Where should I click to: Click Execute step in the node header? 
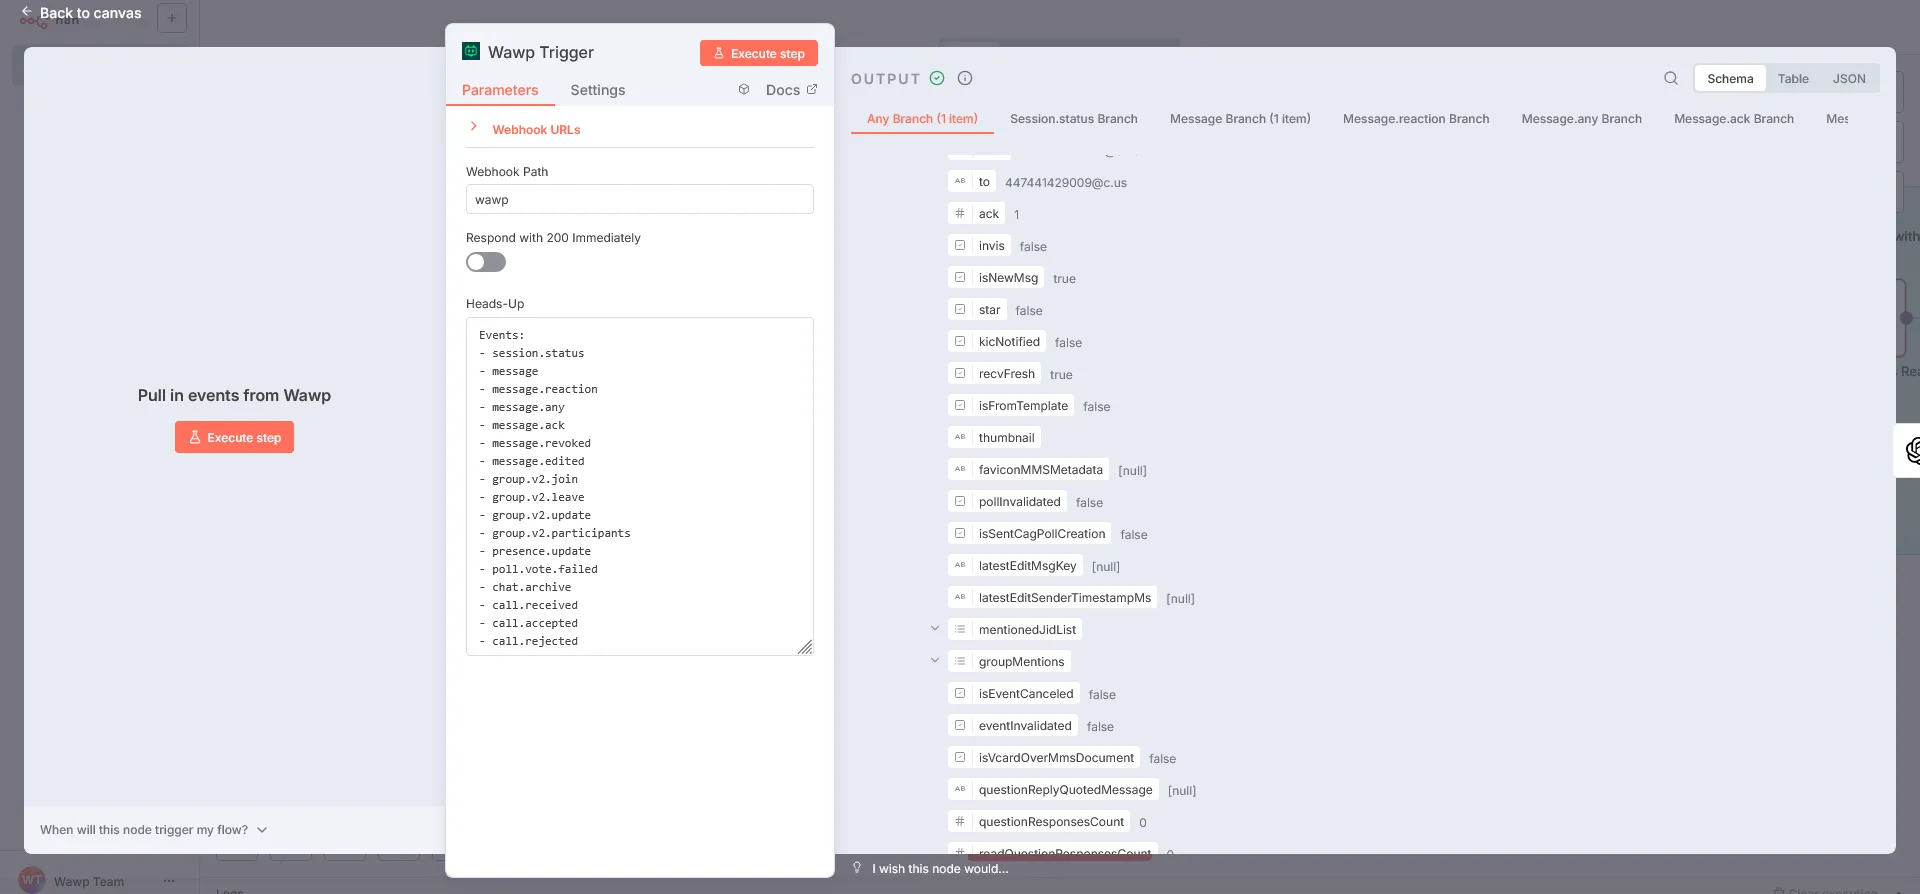(759, 53)
